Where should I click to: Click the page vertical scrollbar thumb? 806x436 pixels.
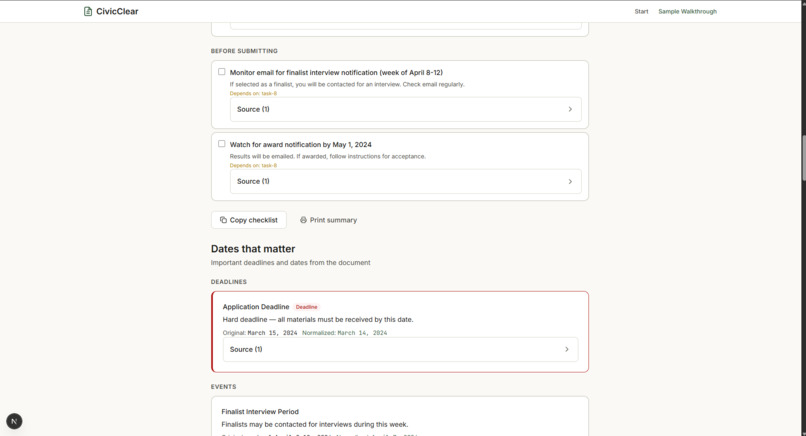803,157
